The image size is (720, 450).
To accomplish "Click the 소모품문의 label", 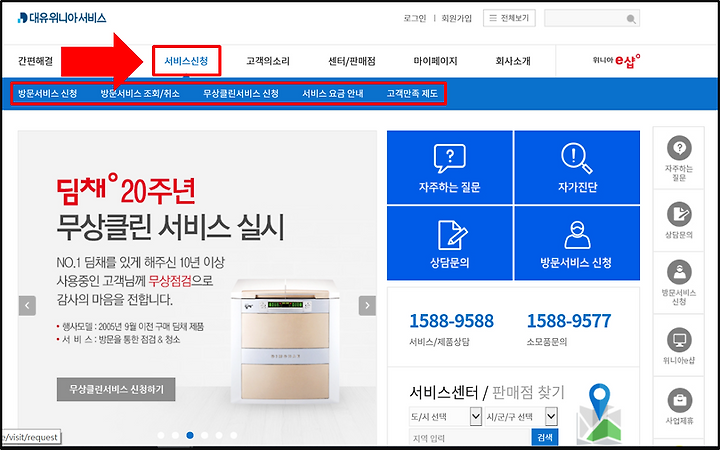I will pyautogui.click(x=547, y=343).
